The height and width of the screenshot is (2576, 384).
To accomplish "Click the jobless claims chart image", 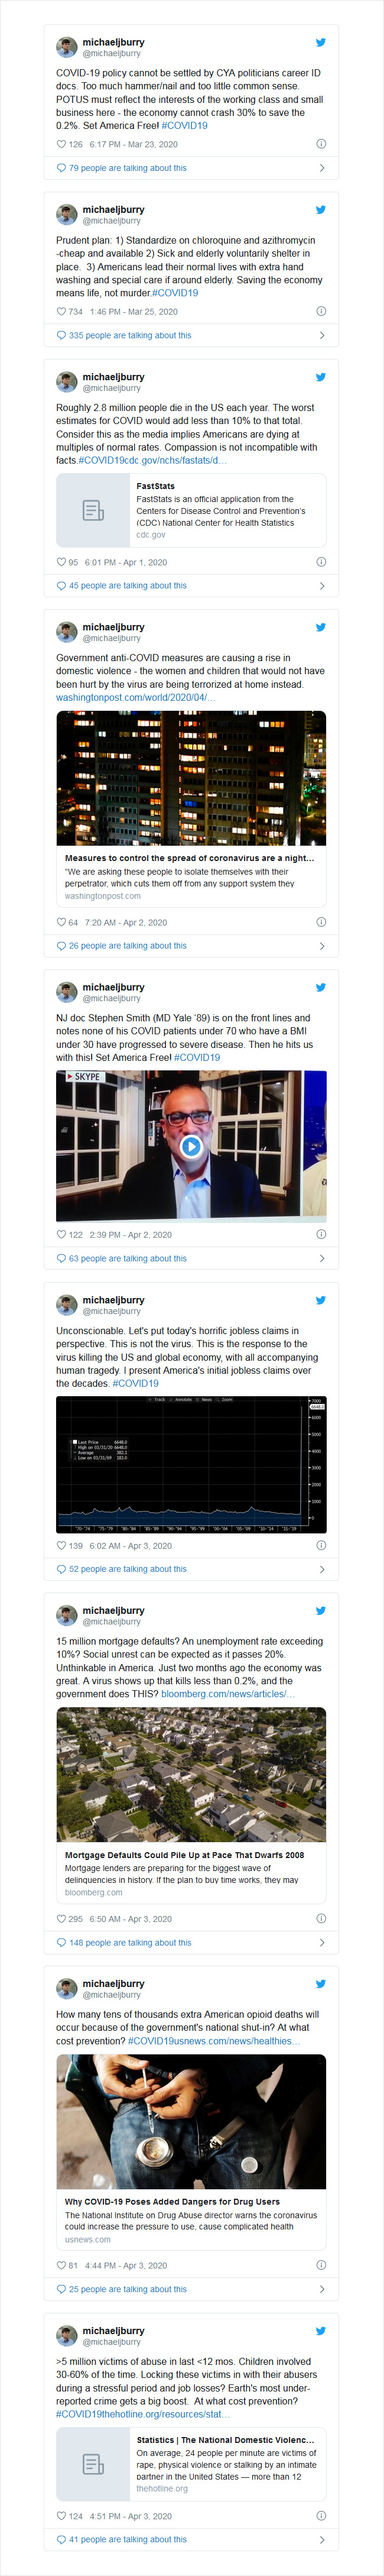I will [x=191, y=1464].
